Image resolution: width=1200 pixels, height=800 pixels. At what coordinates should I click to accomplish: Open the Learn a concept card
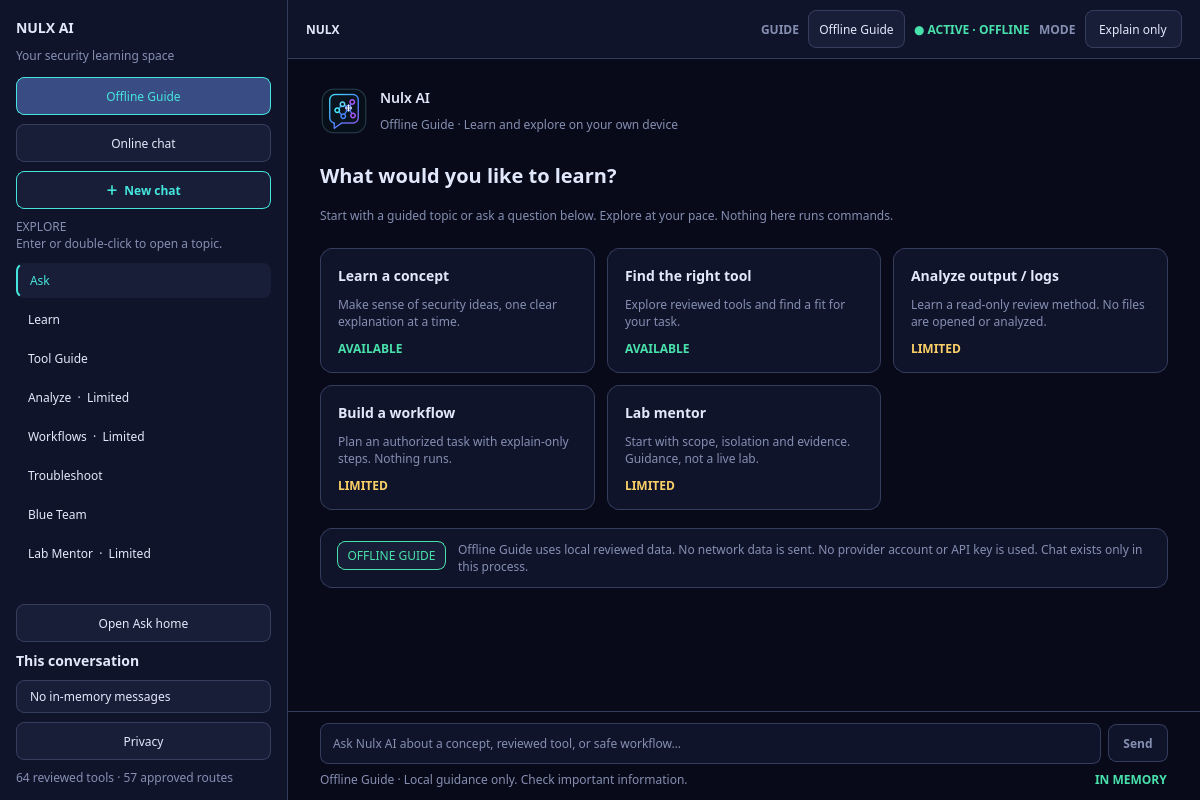tap(457, 310)
